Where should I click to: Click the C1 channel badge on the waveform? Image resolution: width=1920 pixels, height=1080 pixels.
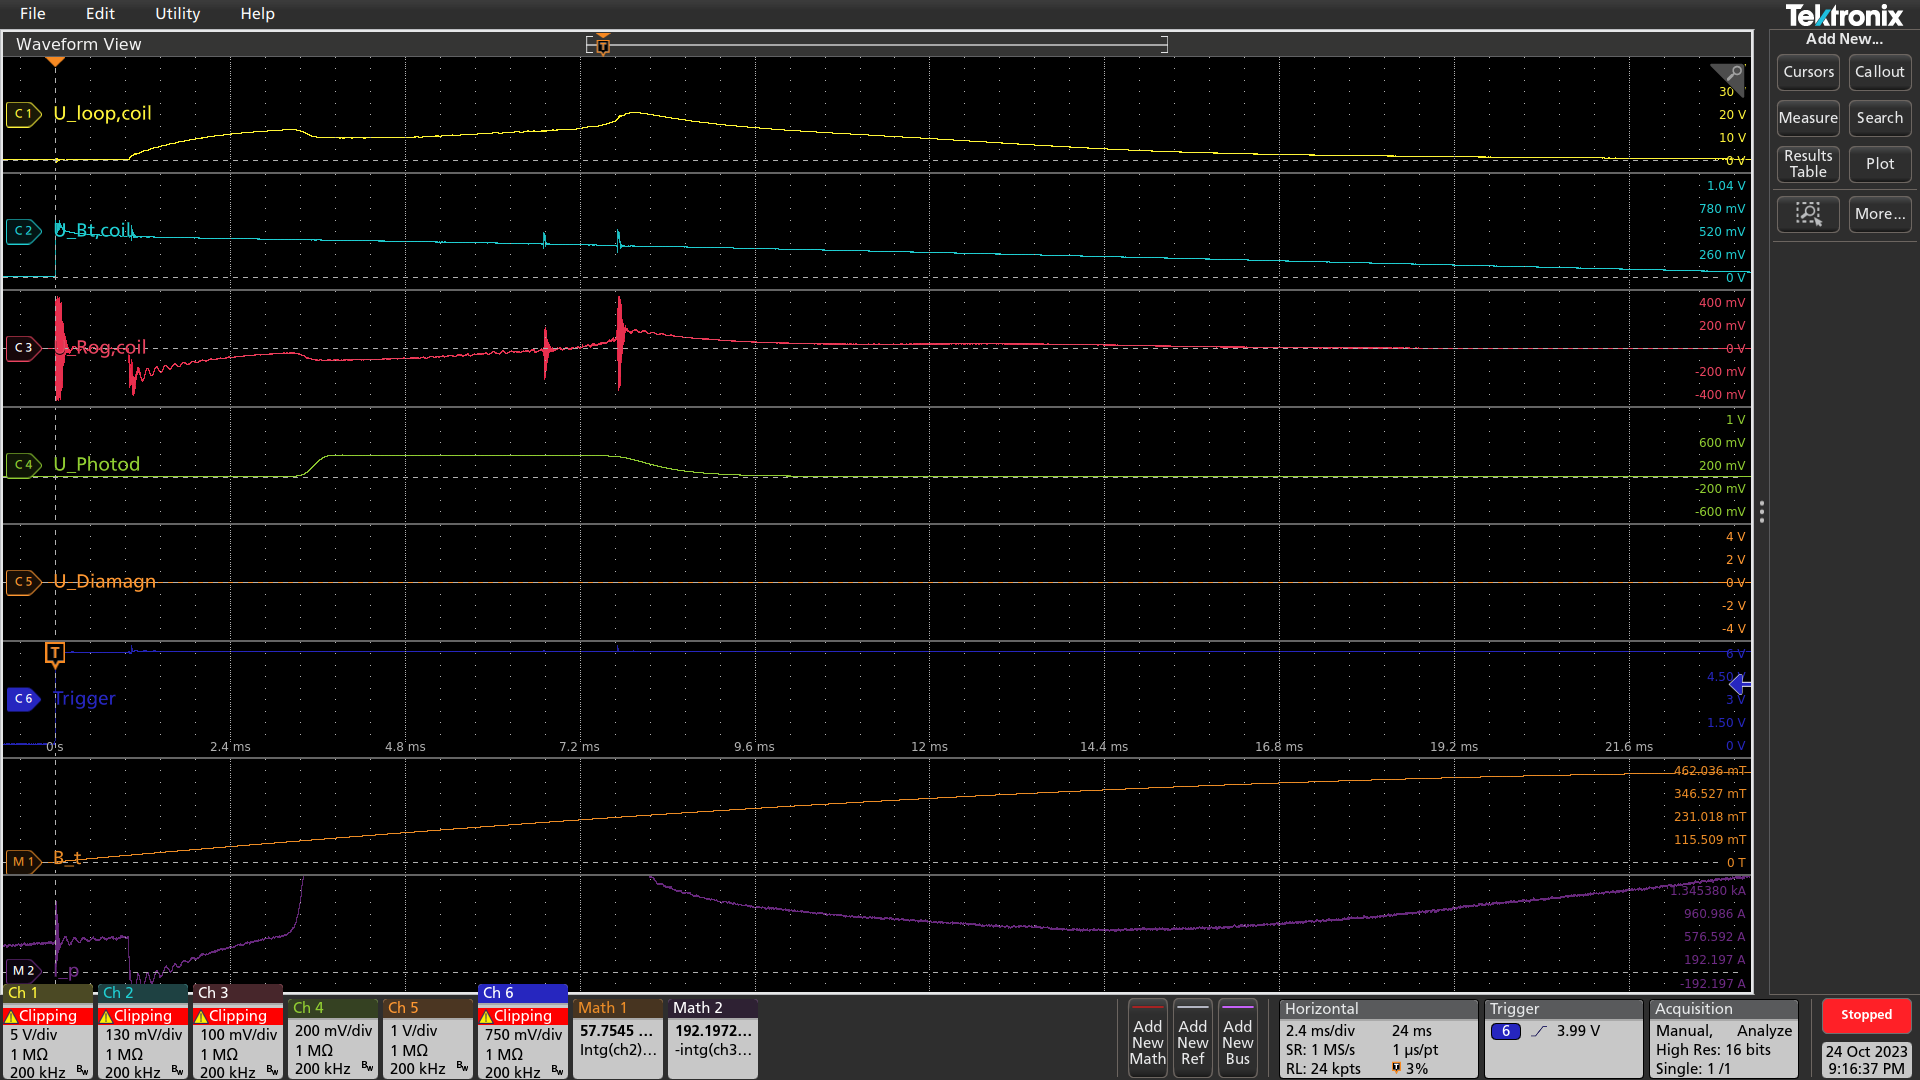point(22,114)
